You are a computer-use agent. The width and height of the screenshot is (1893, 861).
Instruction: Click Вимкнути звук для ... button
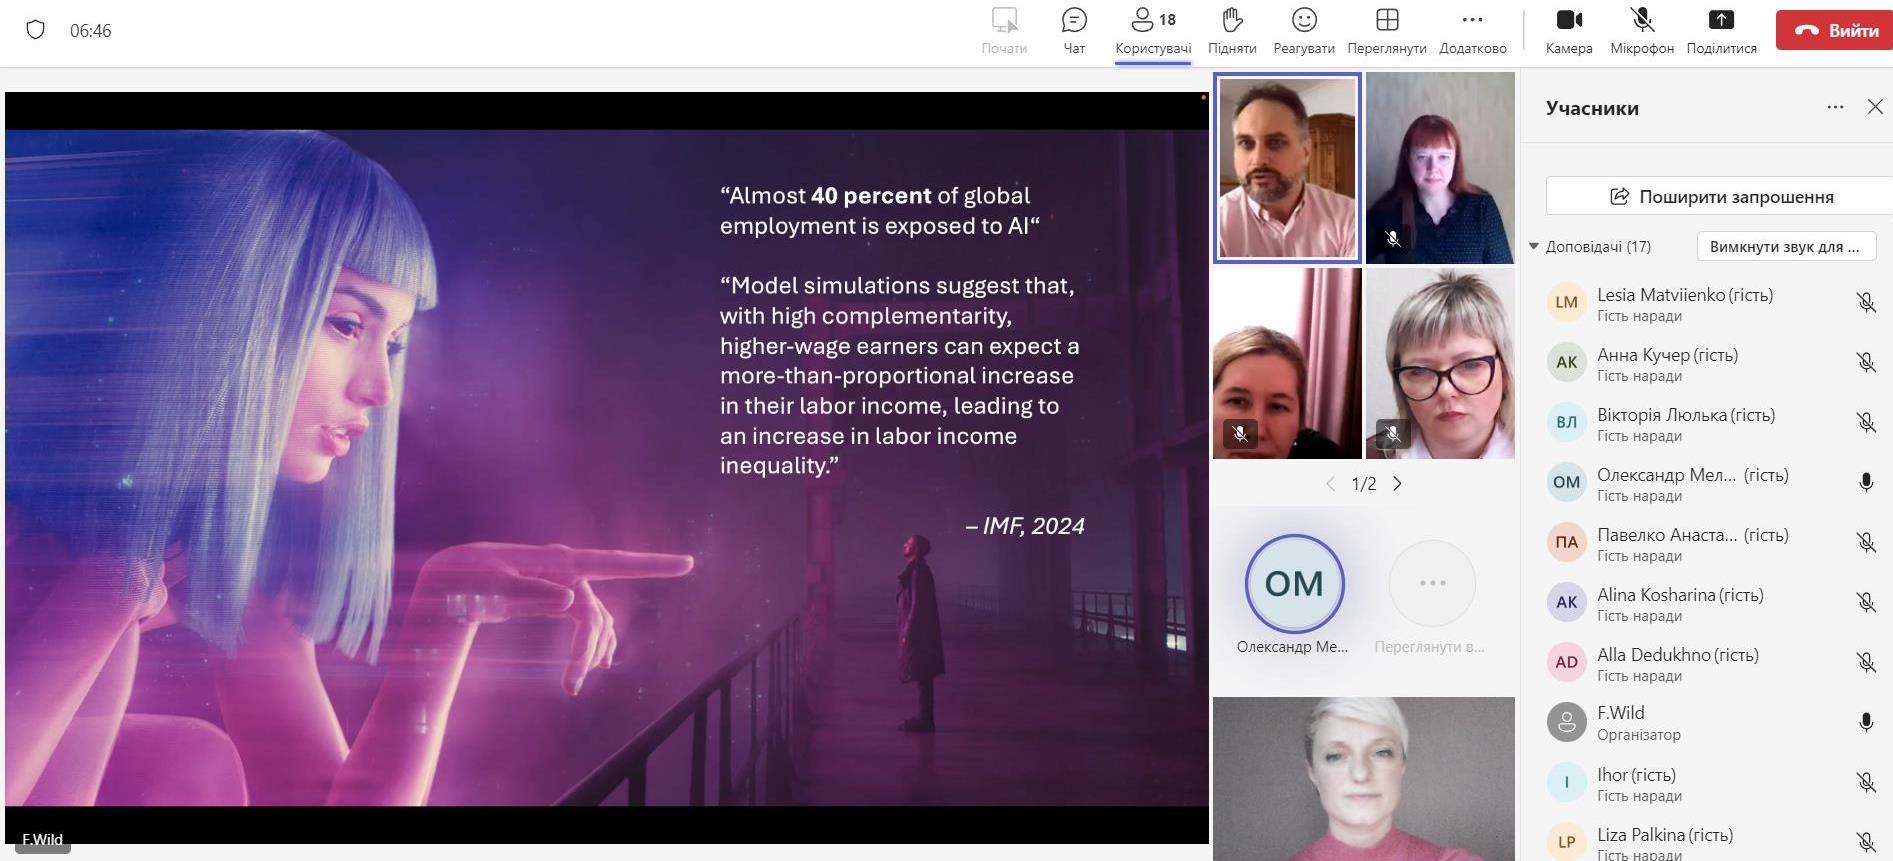pyautogui.click(x=1786, y=246)
